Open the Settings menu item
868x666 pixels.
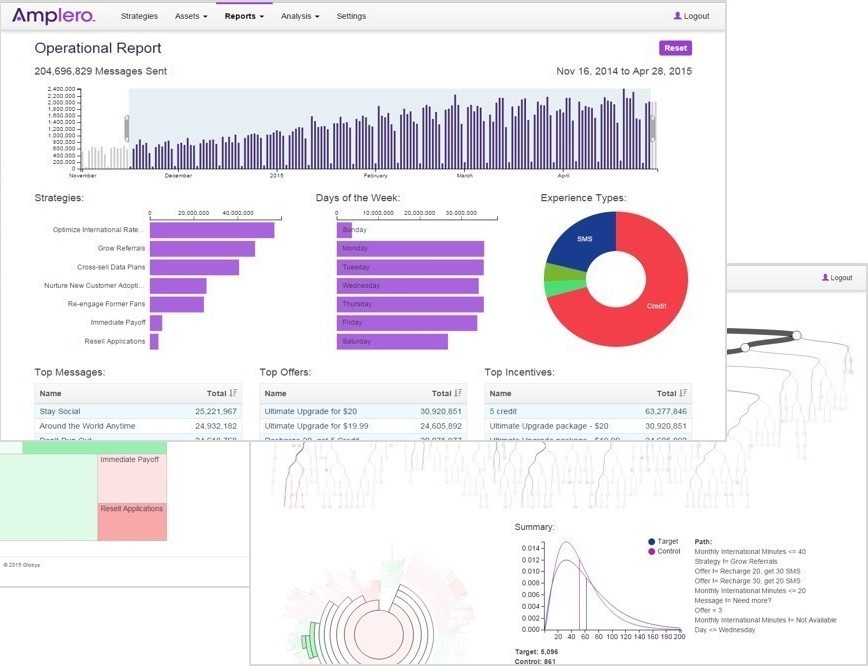351,17
